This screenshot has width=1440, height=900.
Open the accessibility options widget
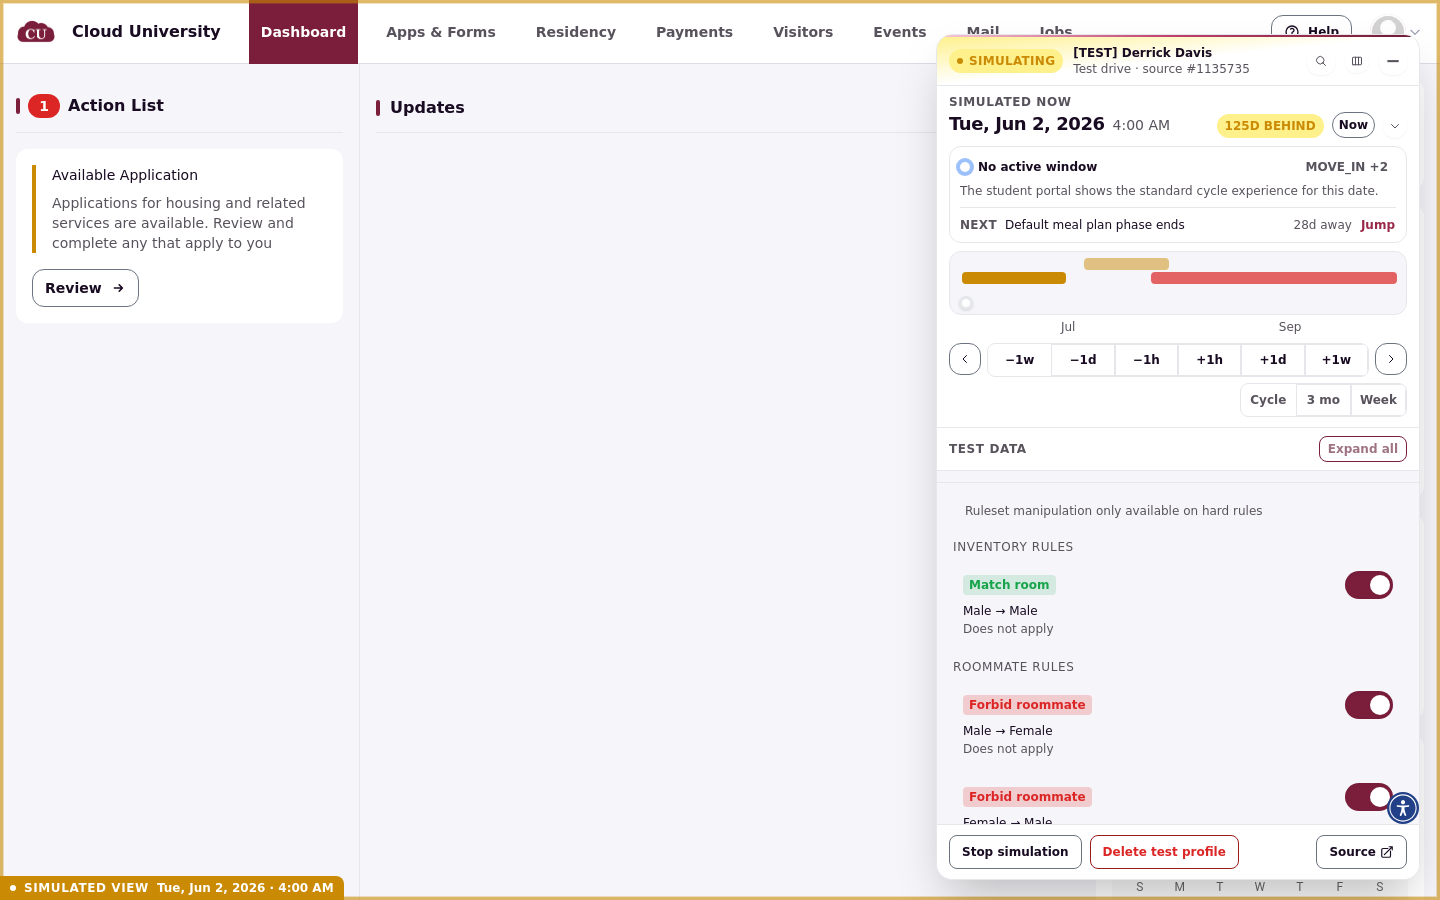(1403, 808)
